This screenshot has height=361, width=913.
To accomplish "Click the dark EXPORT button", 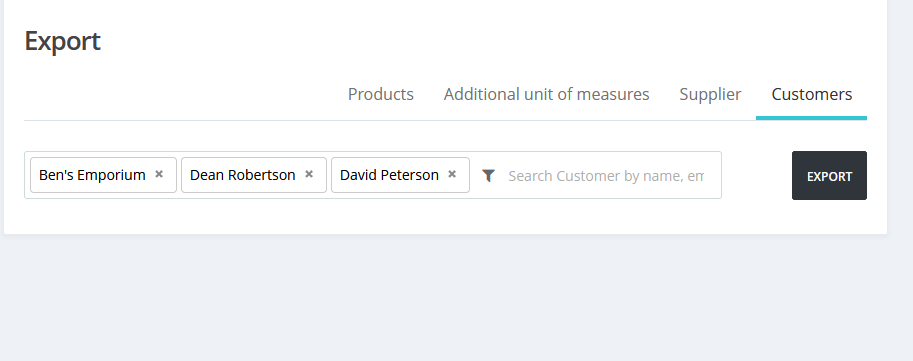I will (x=829, y=175).
